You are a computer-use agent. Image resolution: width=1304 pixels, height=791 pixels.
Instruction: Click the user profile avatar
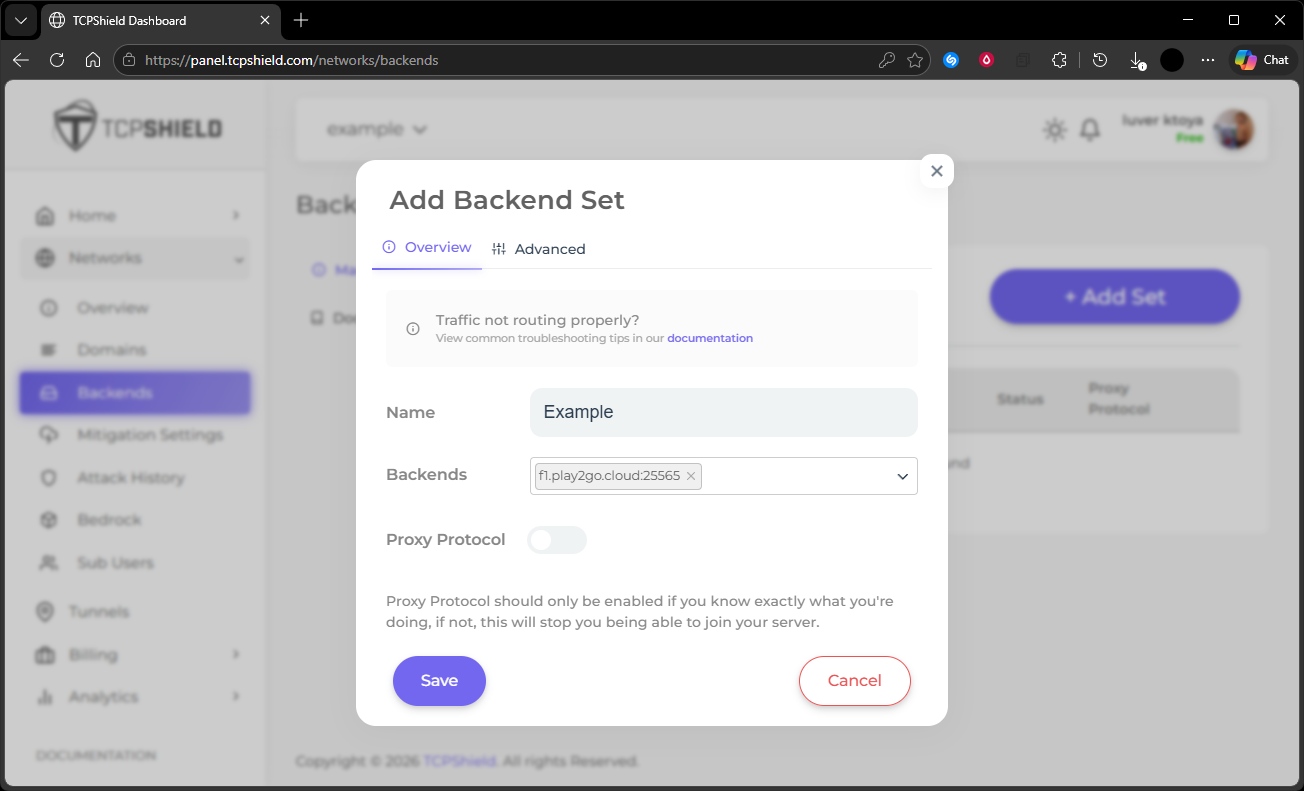[1233, 129]
